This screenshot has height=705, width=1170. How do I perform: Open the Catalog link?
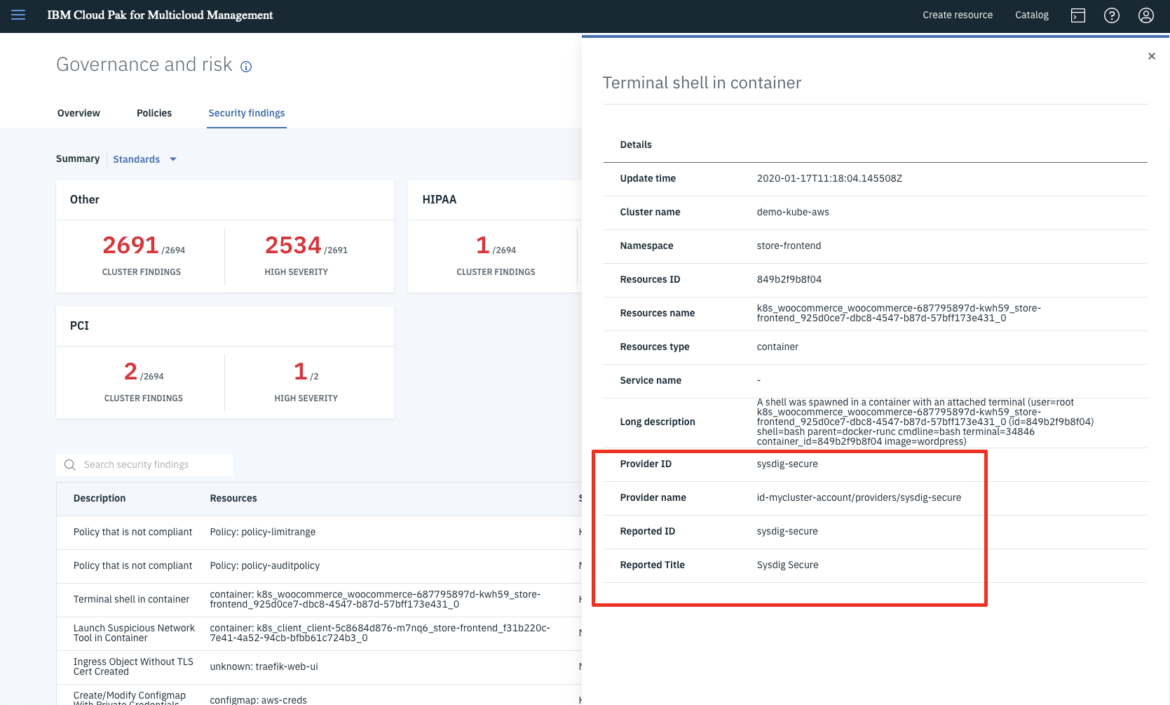(x=1031, y=15)
